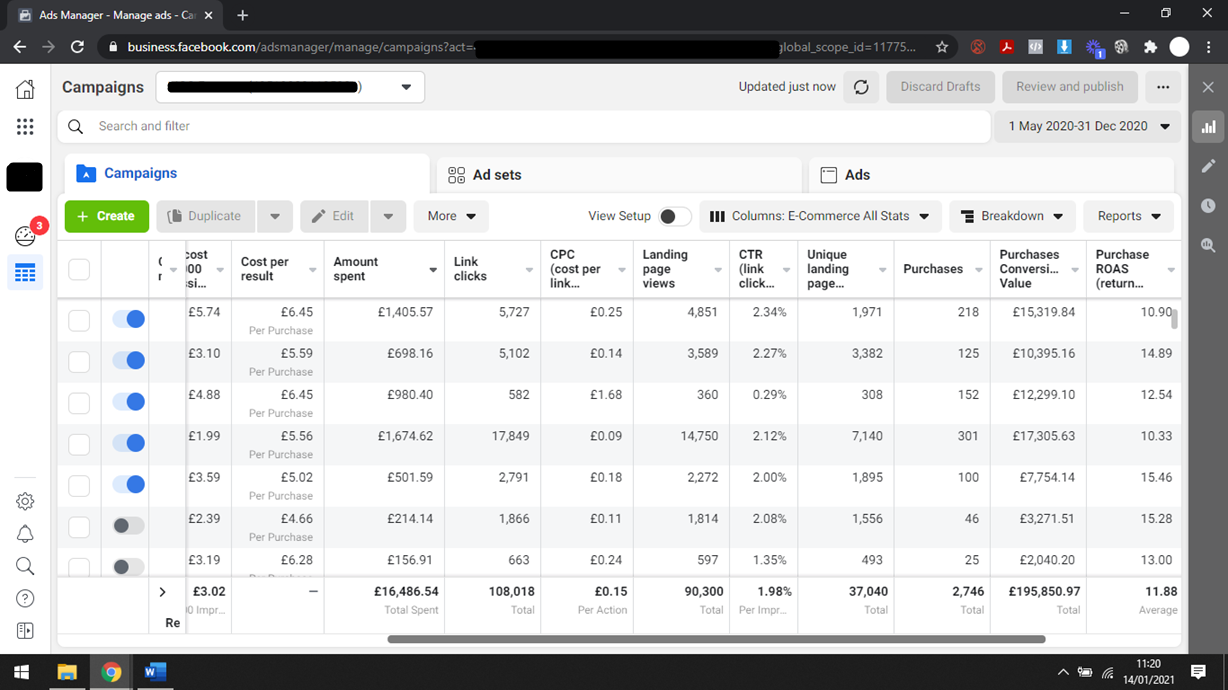This screenshot has height=690, width=1228.
Task: Open Chrome extensions puzzle icon
Action: pyautogui.click(x=1150, y=47)
